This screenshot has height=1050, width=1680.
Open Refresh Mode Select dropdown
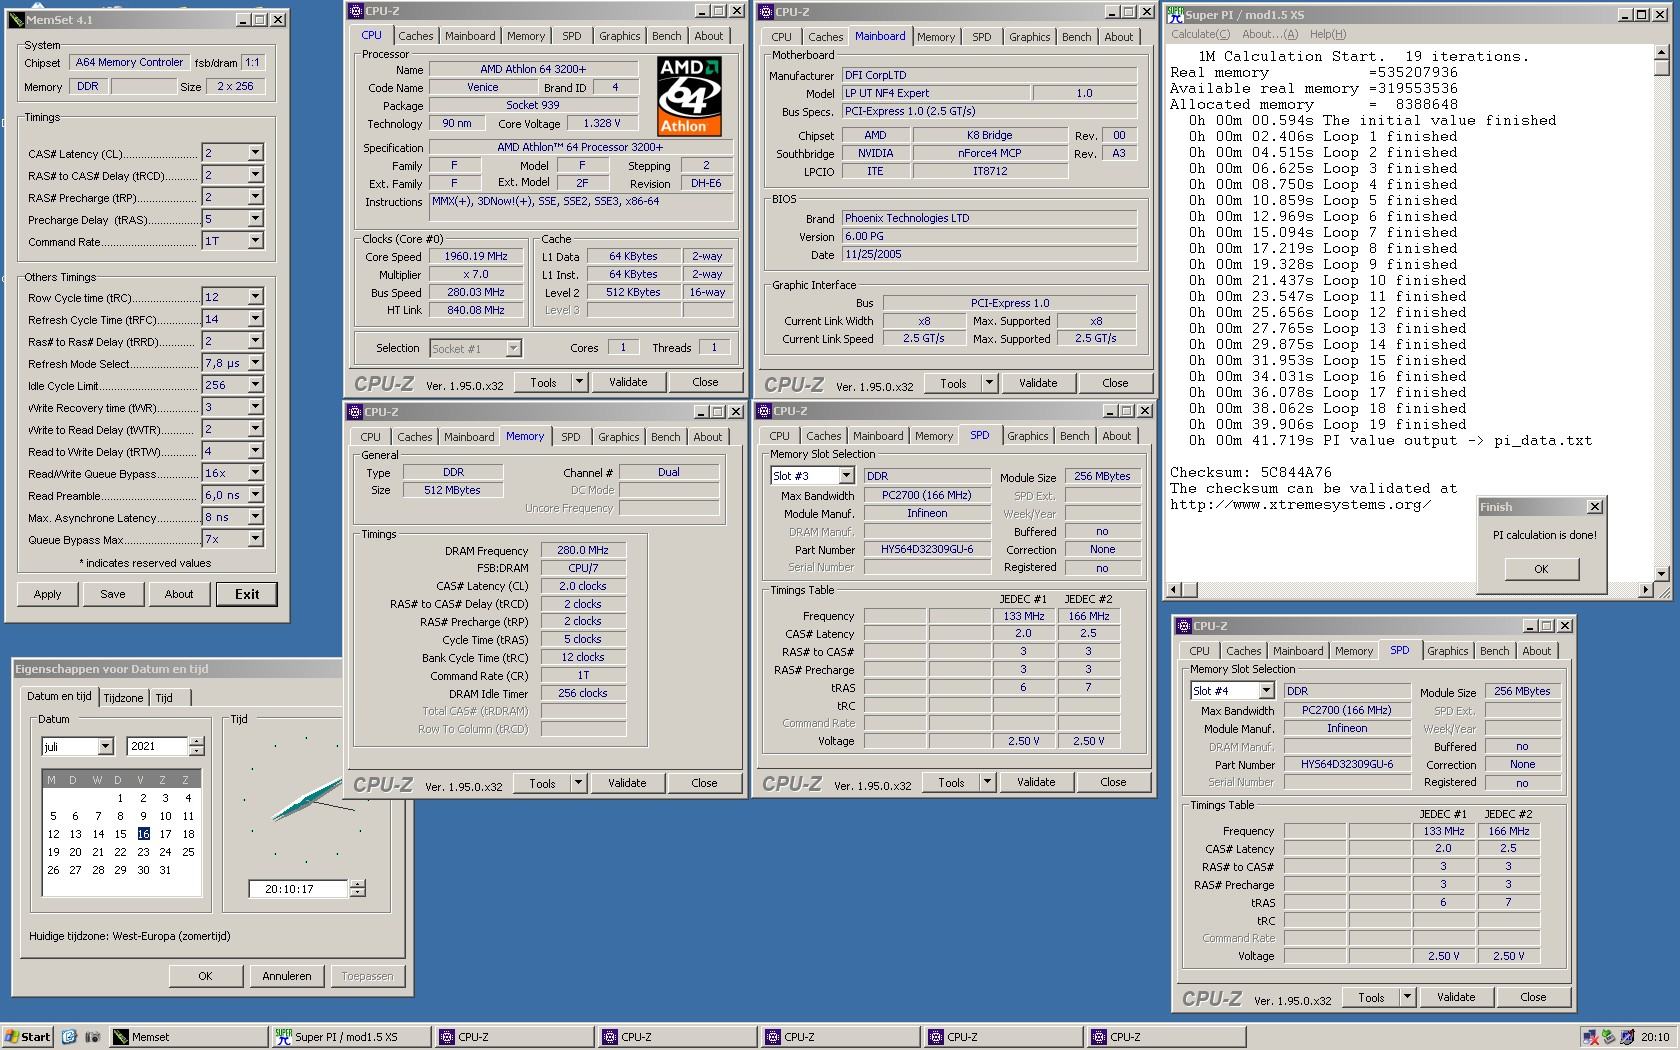[255, 363]
